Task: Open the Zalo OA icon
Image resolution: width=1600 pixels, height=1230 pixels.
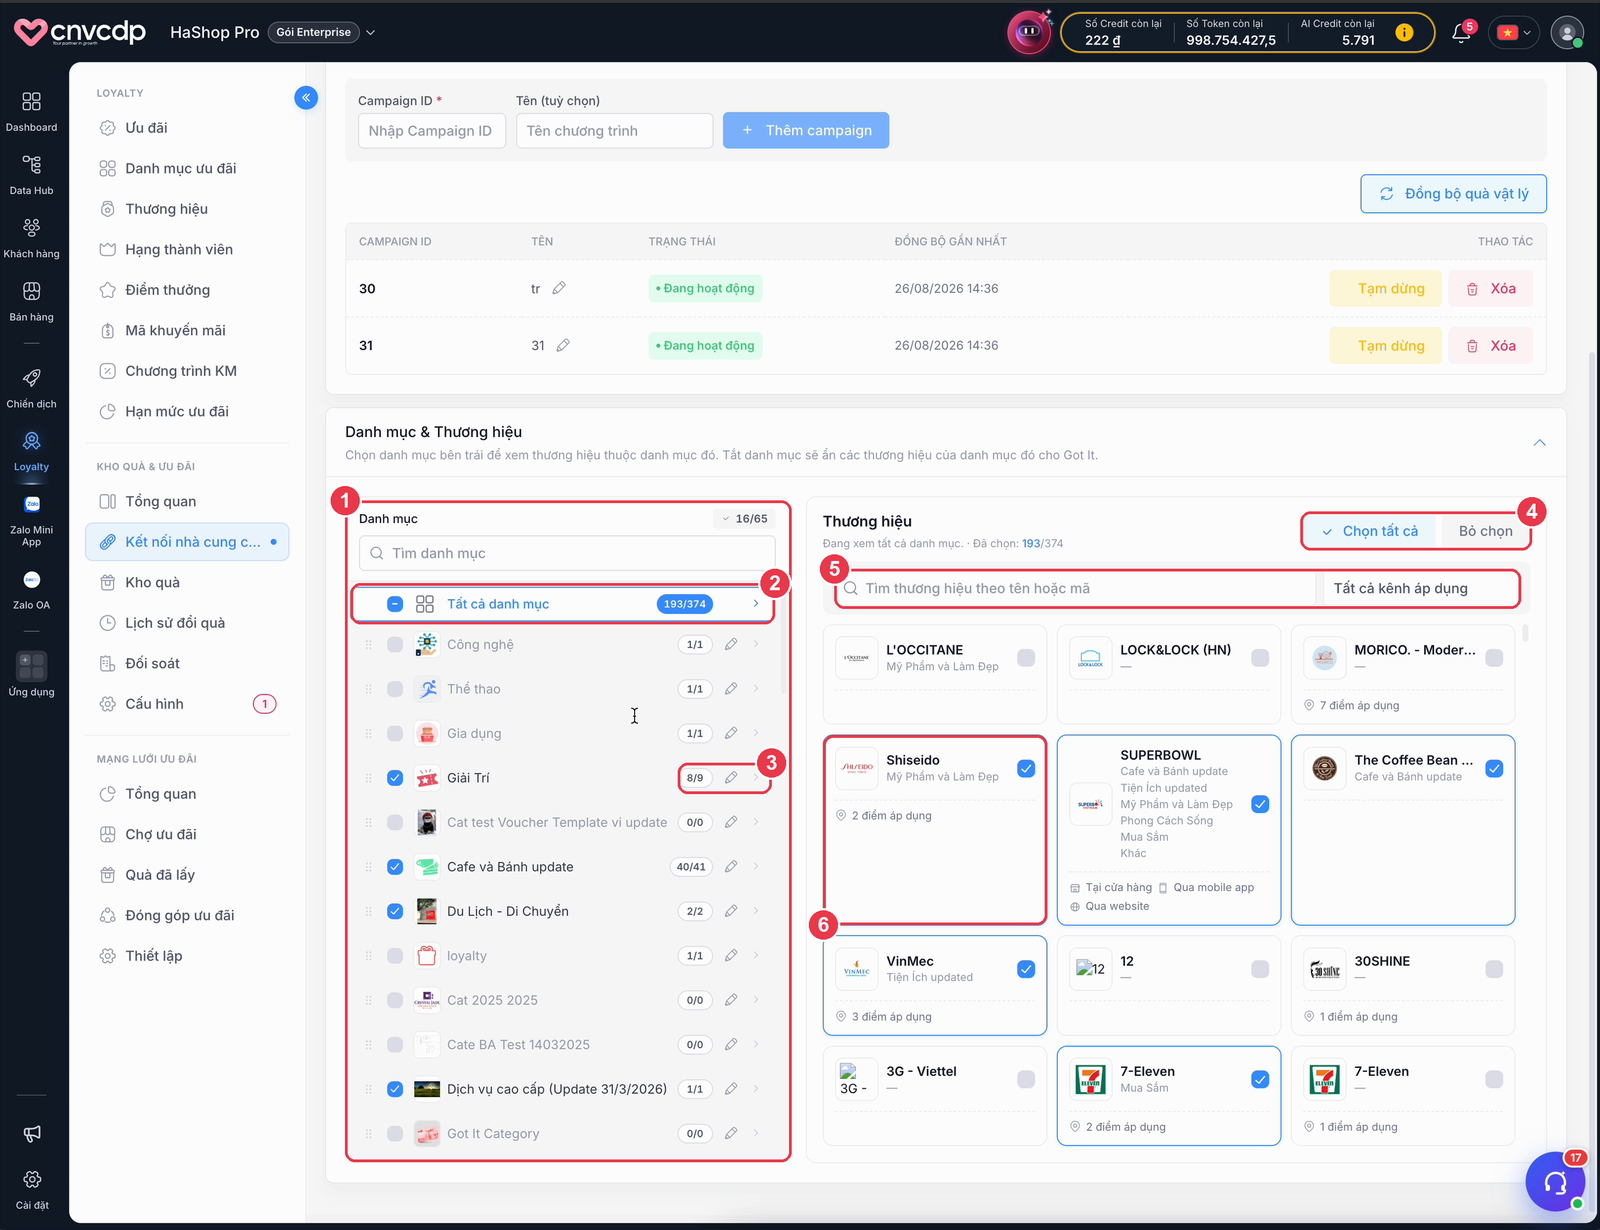Action: [31, 580]
